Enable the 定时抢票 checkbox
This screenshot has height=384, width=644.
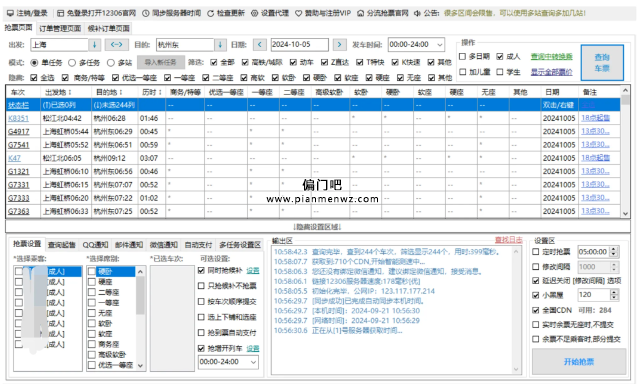click(536, 252)
